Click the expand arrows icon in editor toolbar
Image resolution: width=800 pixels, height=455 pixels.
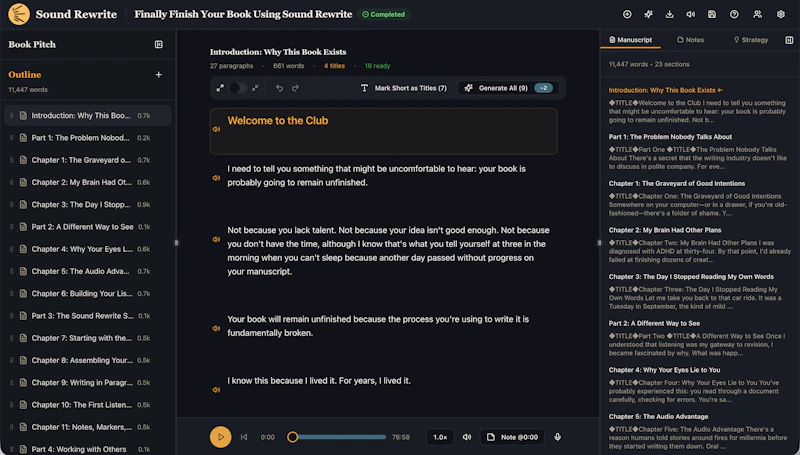pos(220,88)
